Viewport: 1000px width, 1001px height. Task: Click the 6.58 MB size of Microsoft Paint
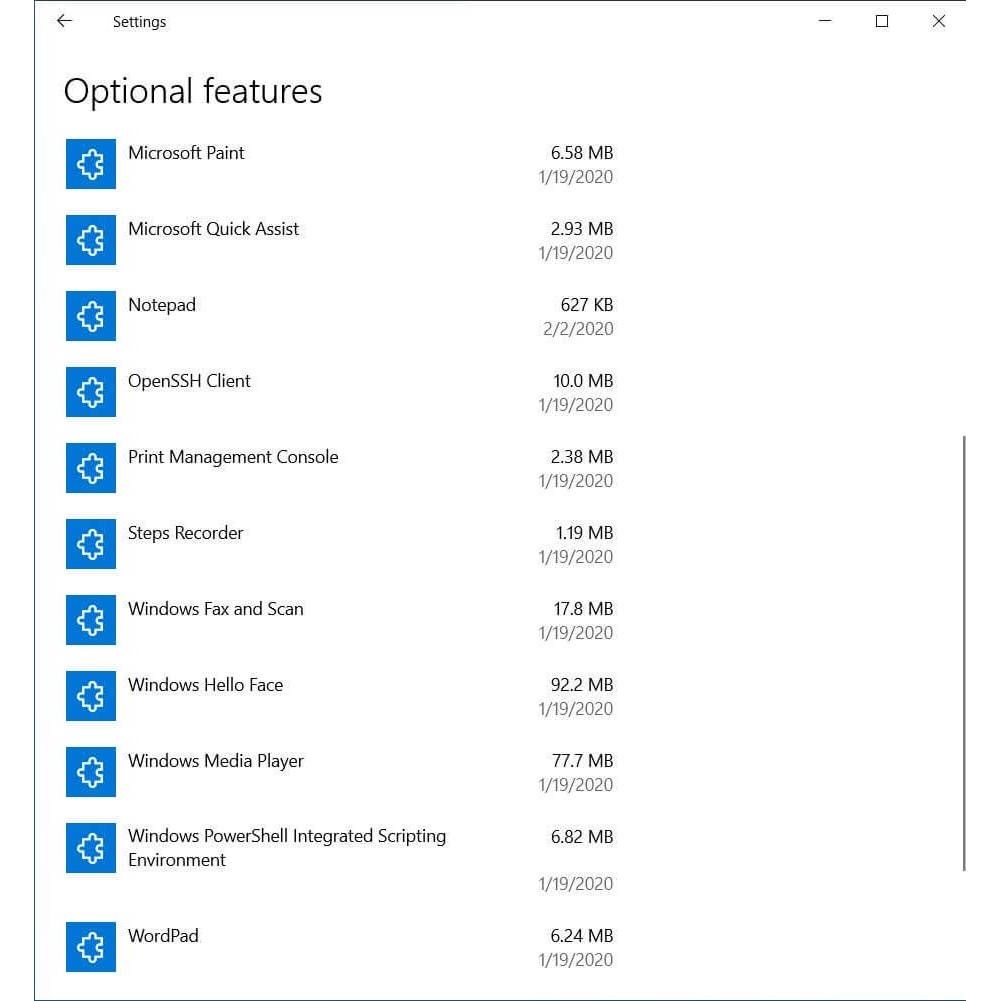582,153
